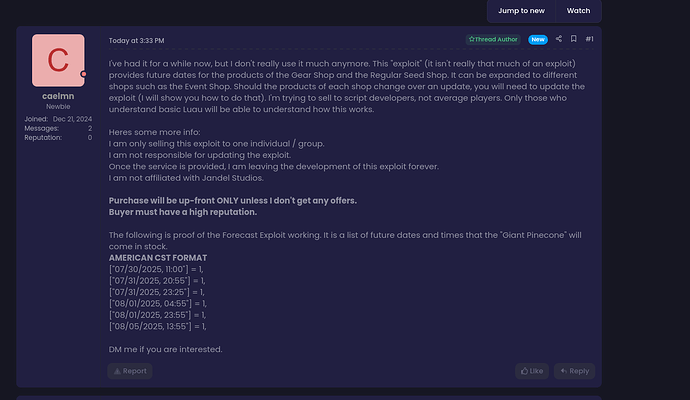
Task: Jump to new posts
Action: (x=521, y=11)
